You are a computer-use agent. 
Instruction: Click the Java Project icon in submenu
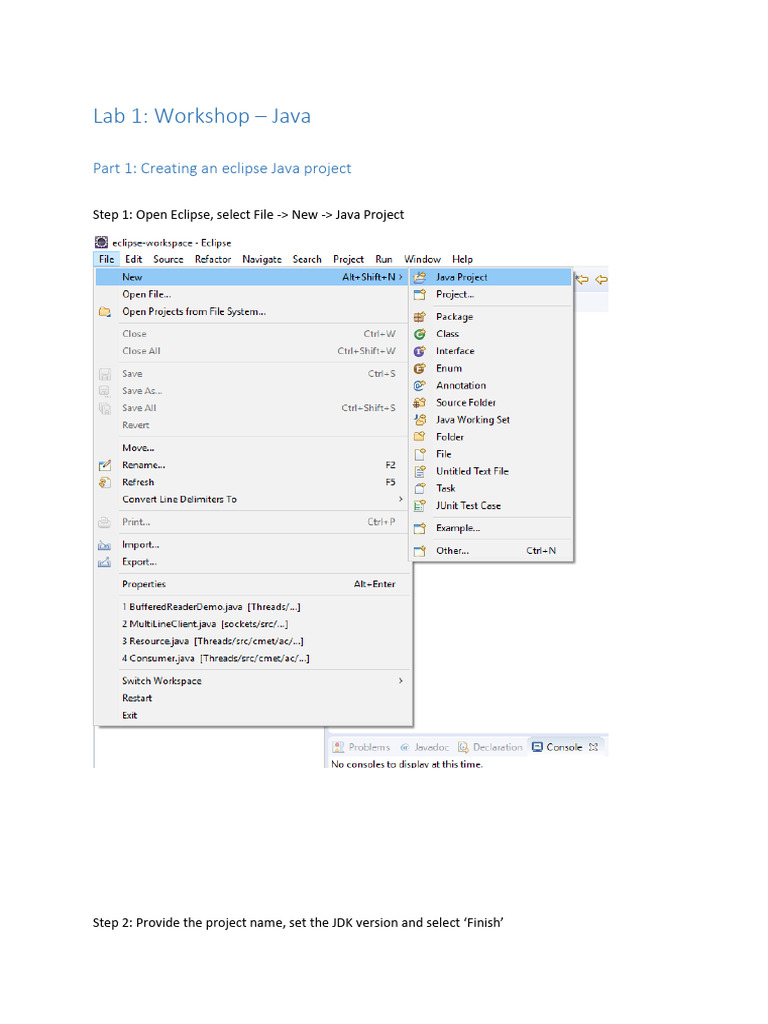[x=420, y=277]
